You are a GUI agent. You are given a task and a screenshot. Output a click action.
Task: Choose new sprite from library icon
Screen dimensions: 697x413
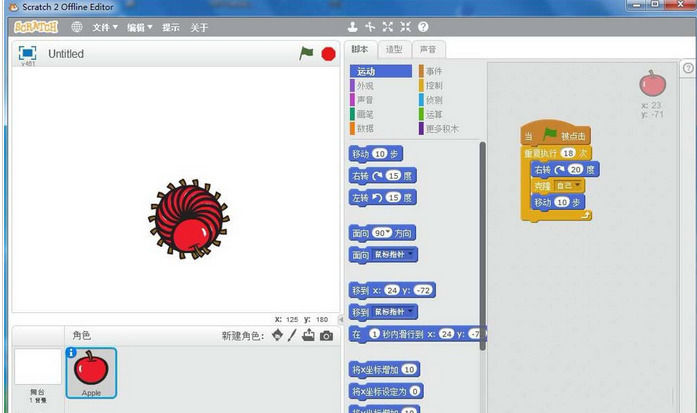pyautogui.click(x=277, y=335)
